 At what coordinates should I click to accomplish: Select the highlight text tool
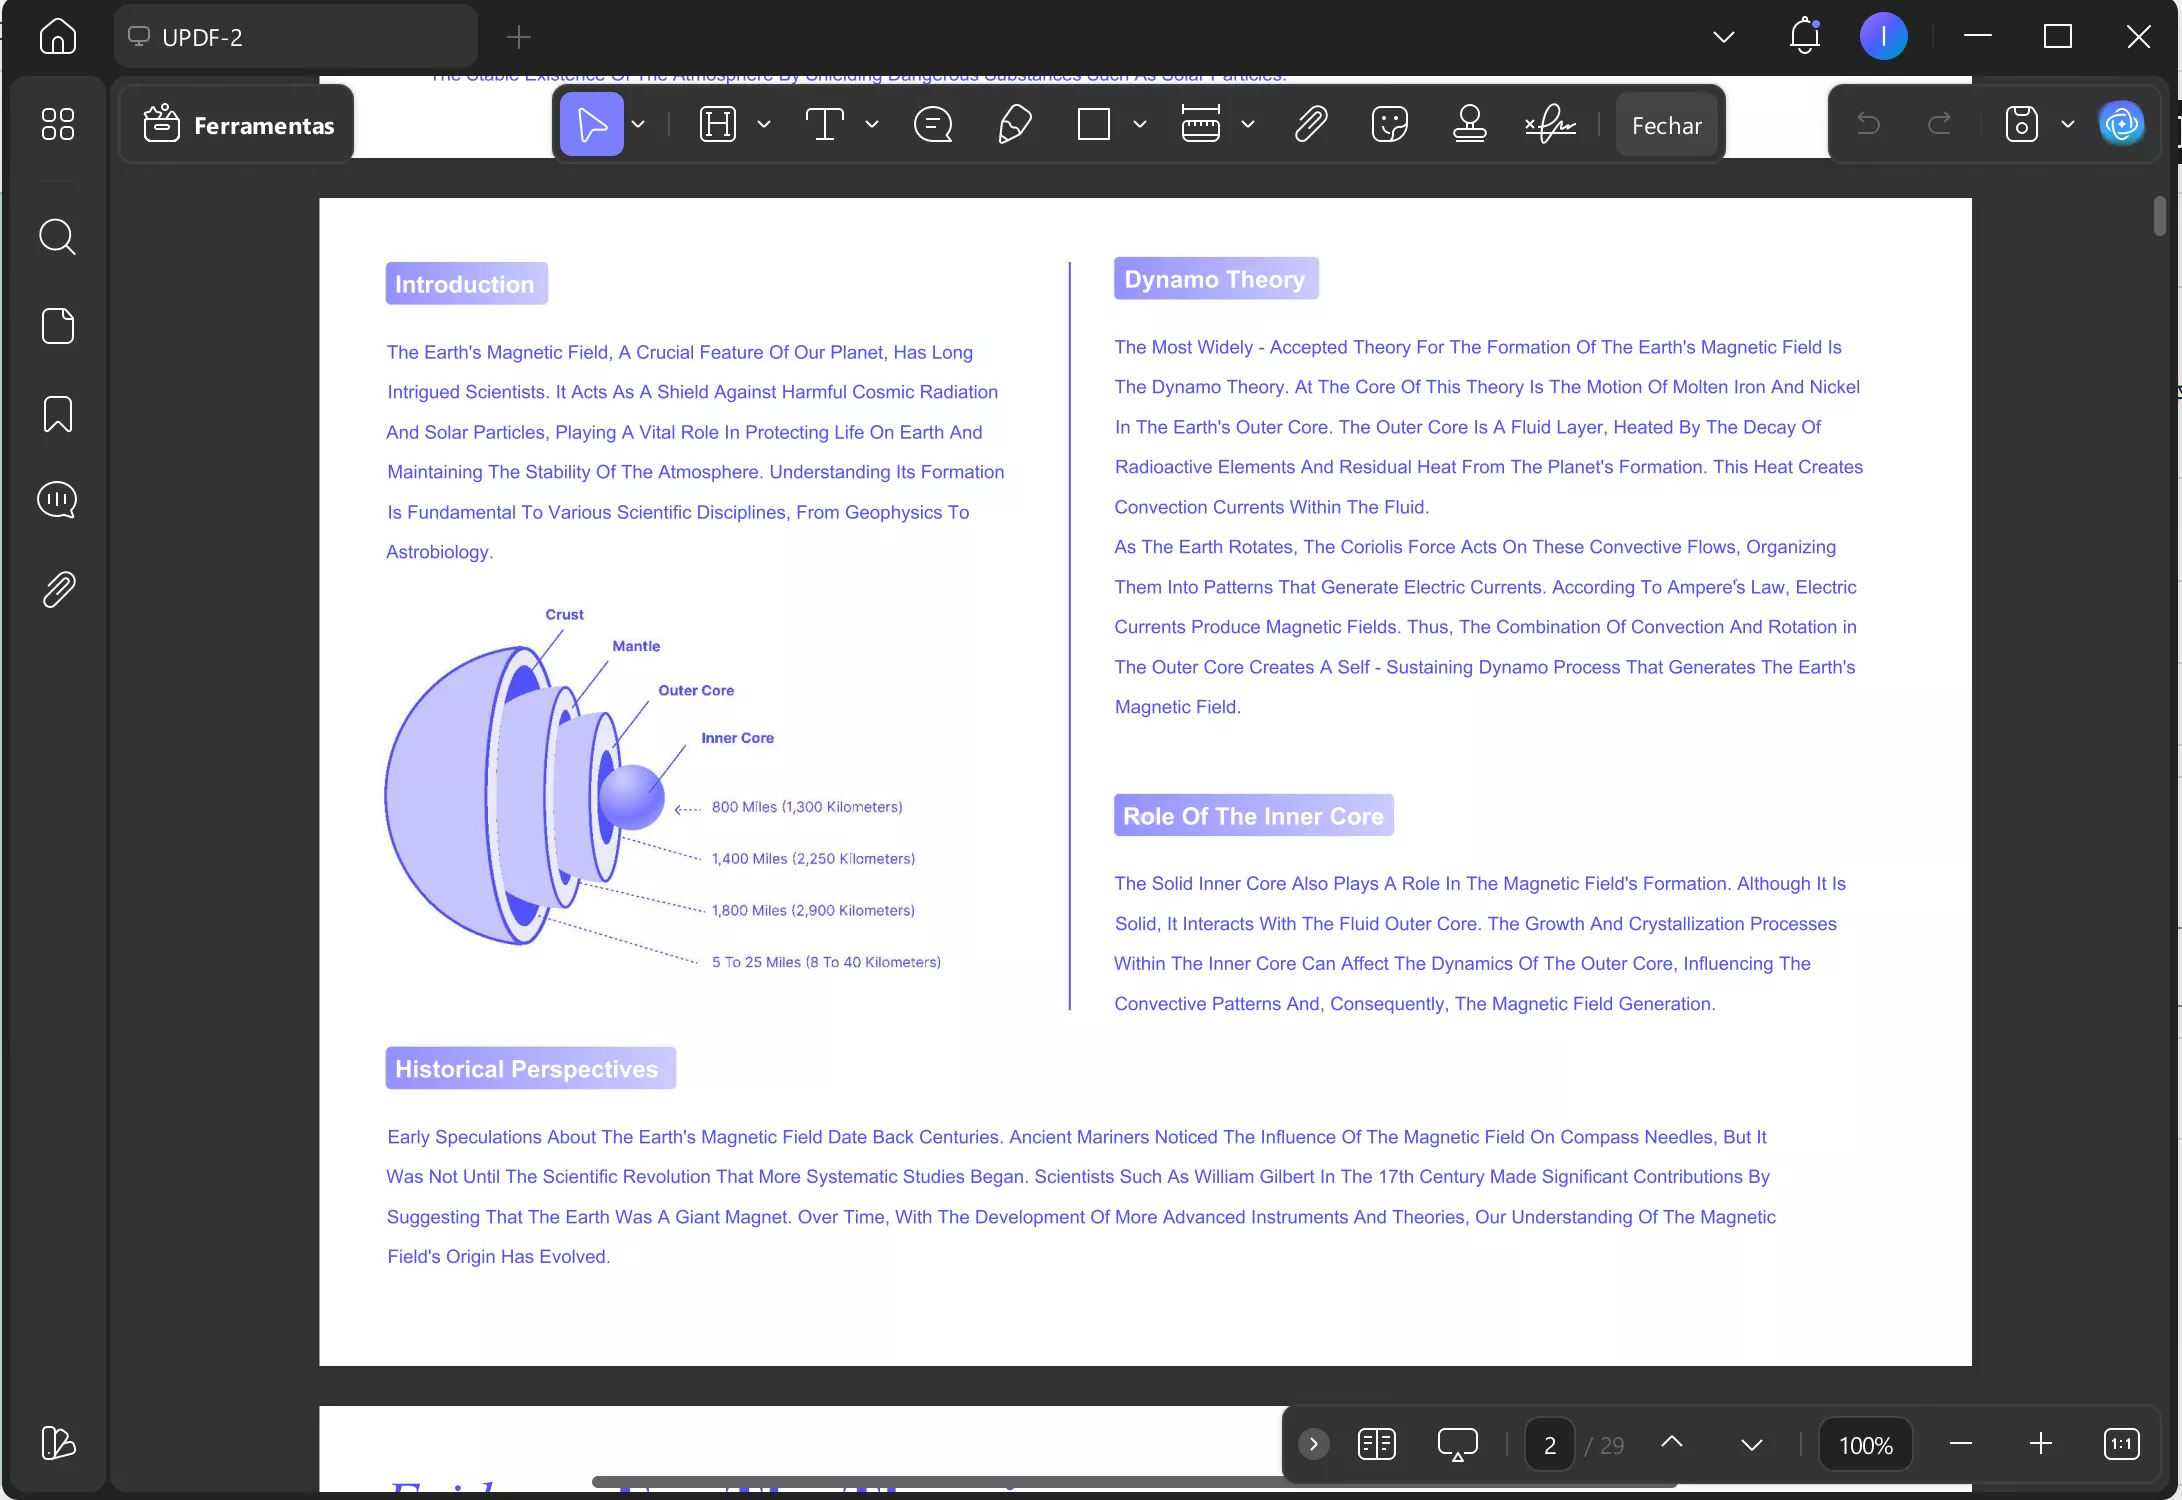[x=717, y=125]
